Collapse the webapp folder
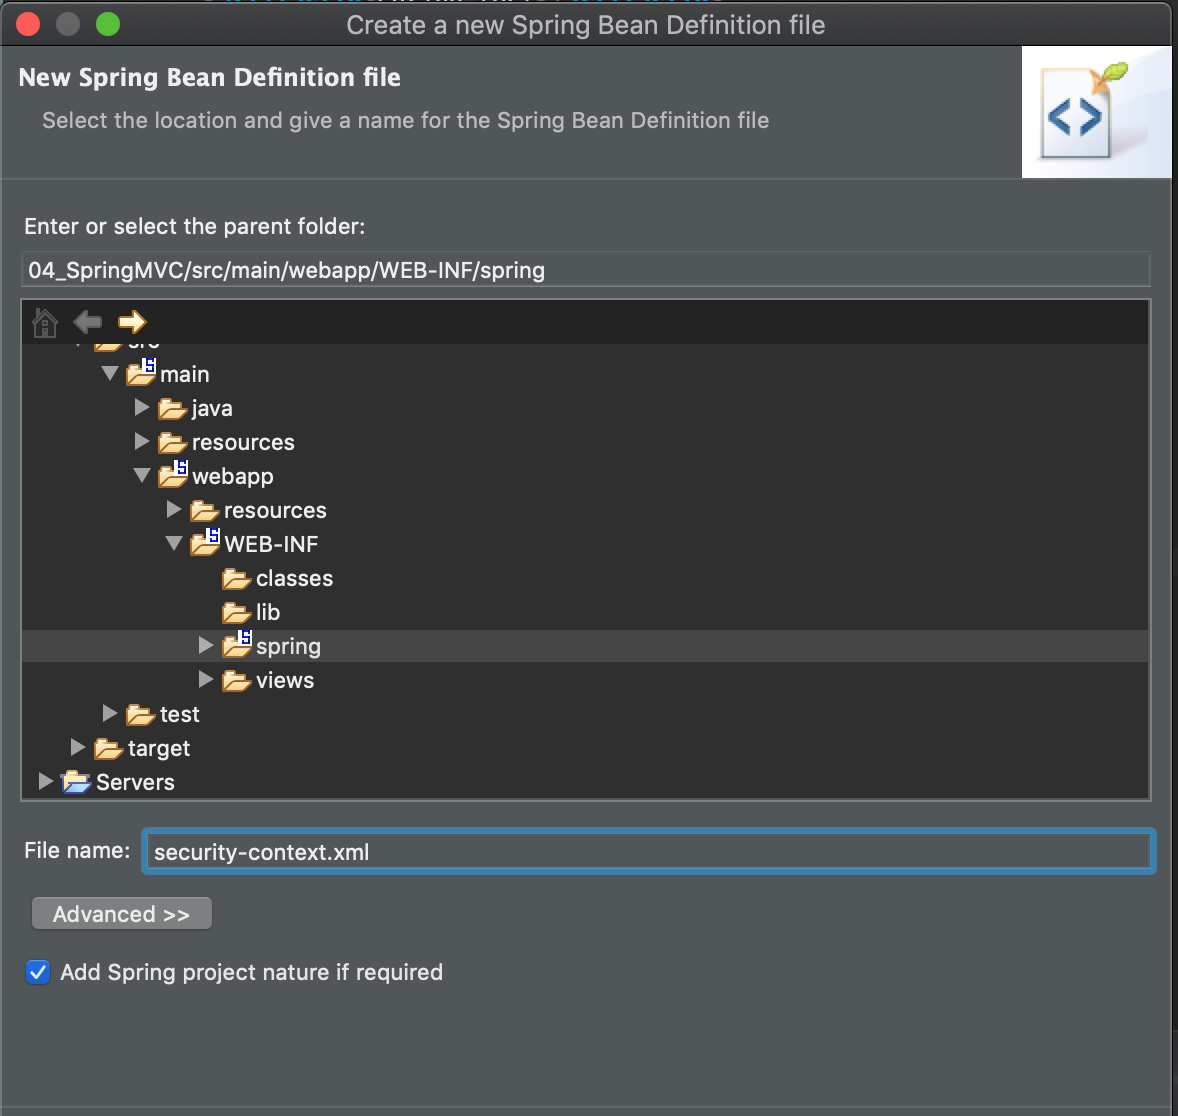The width and height of the screenshot is (1178, 1116). (142, 476)
